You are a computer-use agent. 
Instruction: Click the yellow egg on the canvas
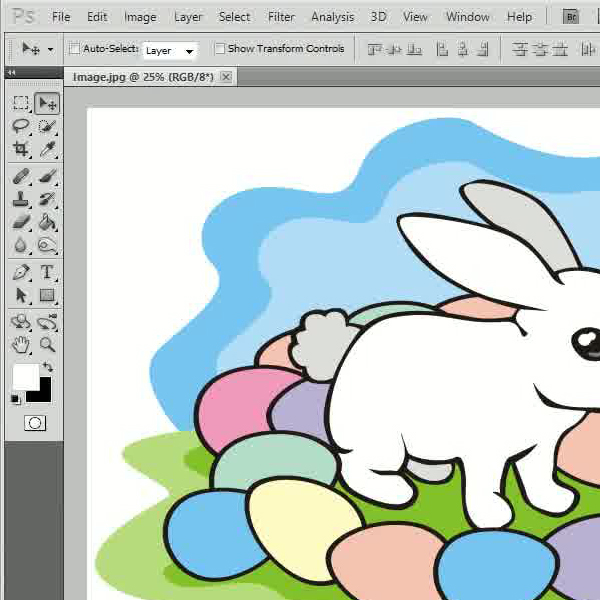302,530
